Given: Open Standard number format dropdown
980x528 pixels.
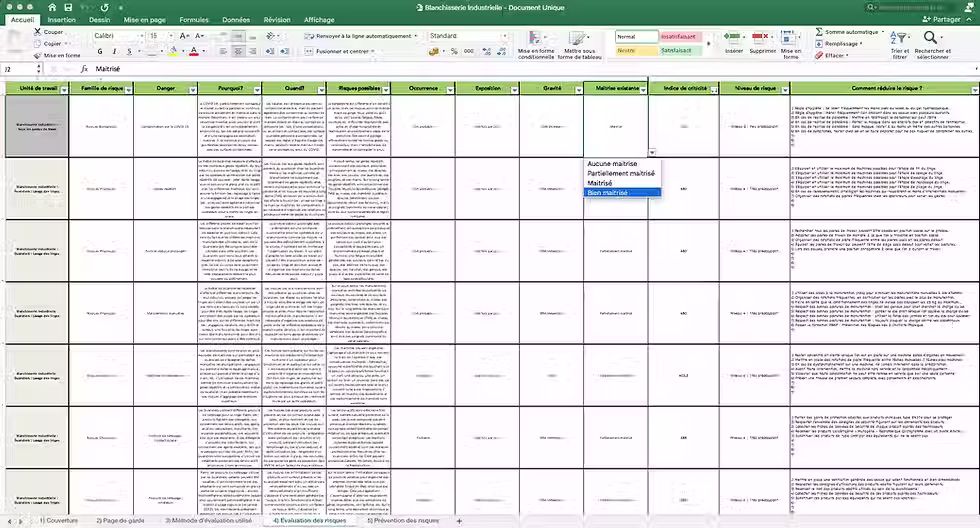Looking at the screenshot, I should (504, 36).
